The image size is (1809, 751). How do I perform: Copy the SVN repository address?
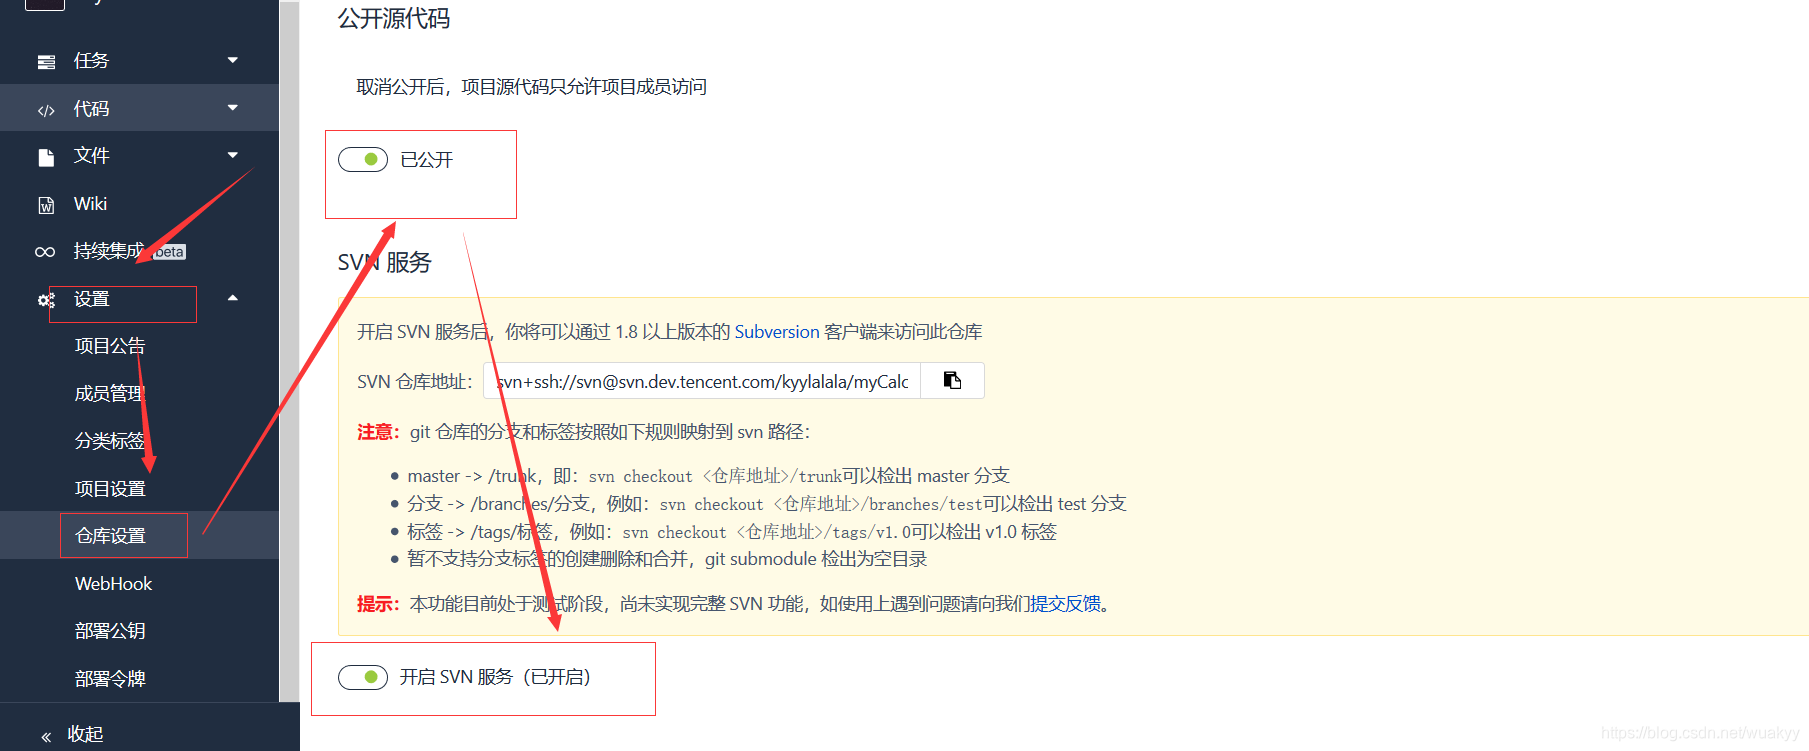(x=952, y=380)
